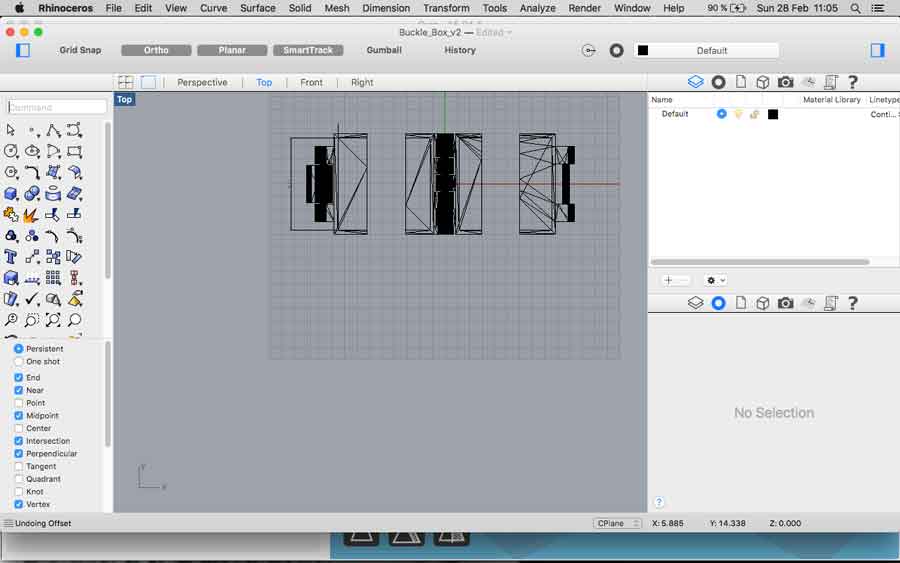Viewport: 900px width, 563px height.
Task: Uncheck the Perpendicular snap
Action: 18,453
